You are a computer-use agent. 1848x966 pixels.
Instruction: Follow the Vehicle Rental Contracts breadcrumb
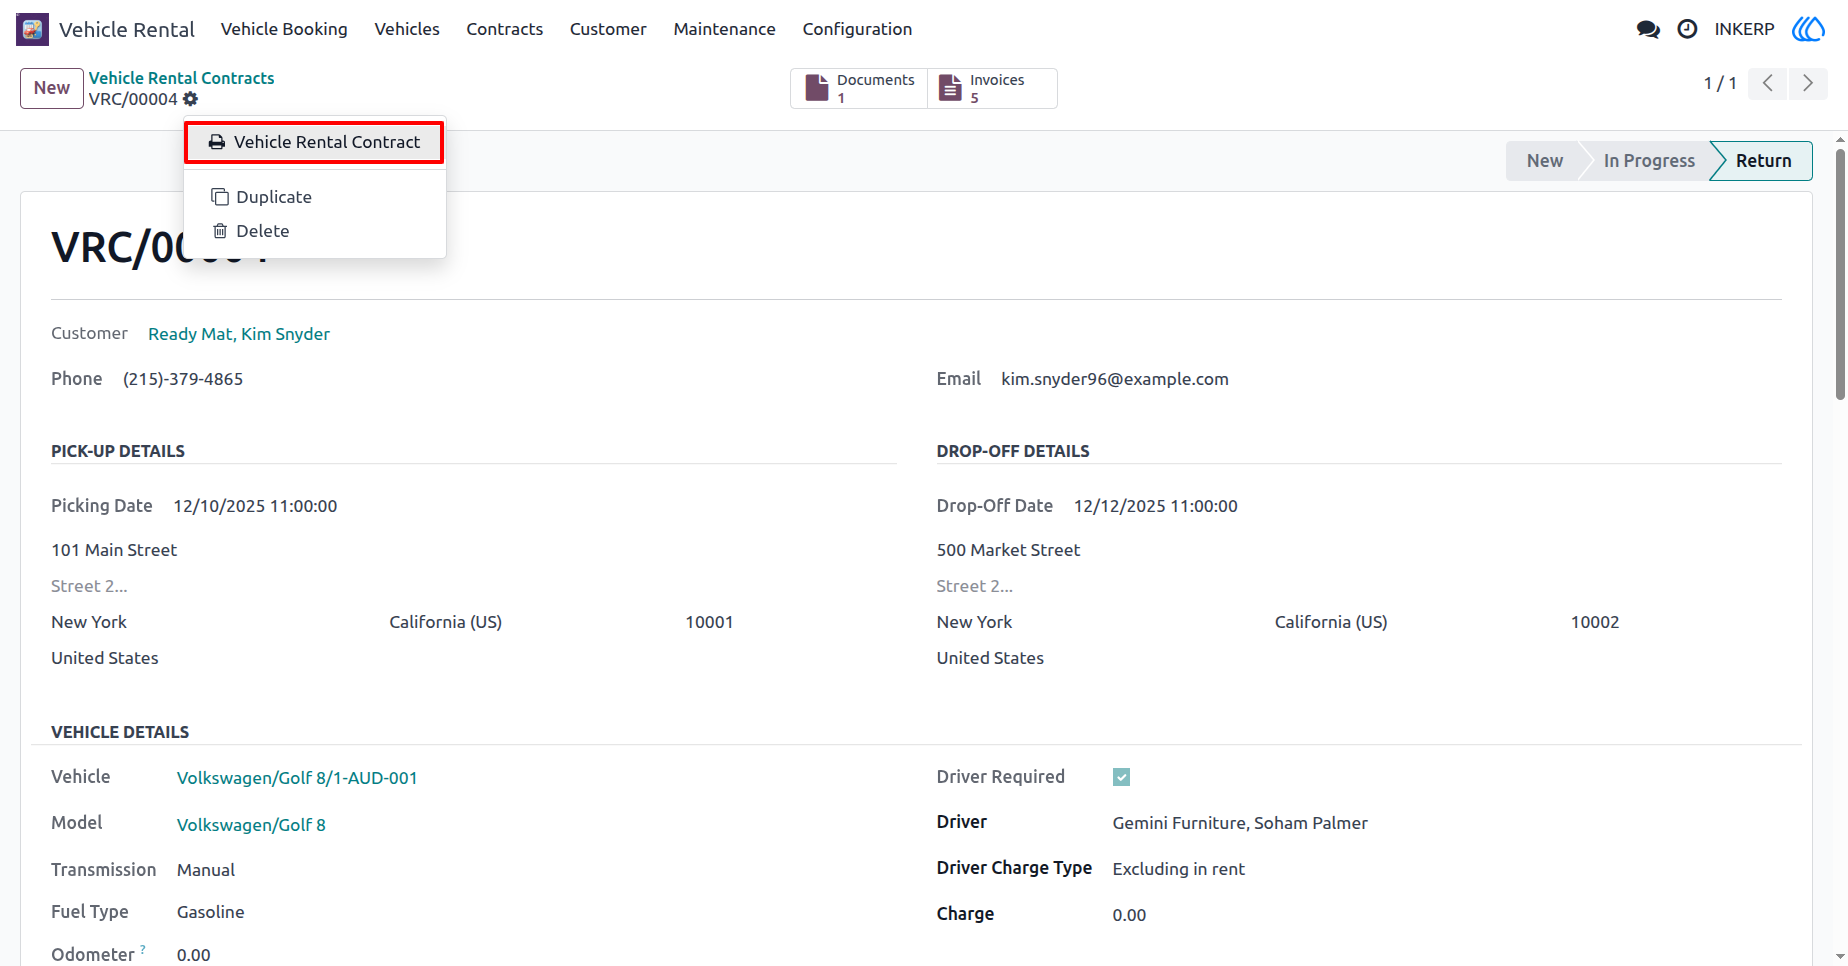181,78
